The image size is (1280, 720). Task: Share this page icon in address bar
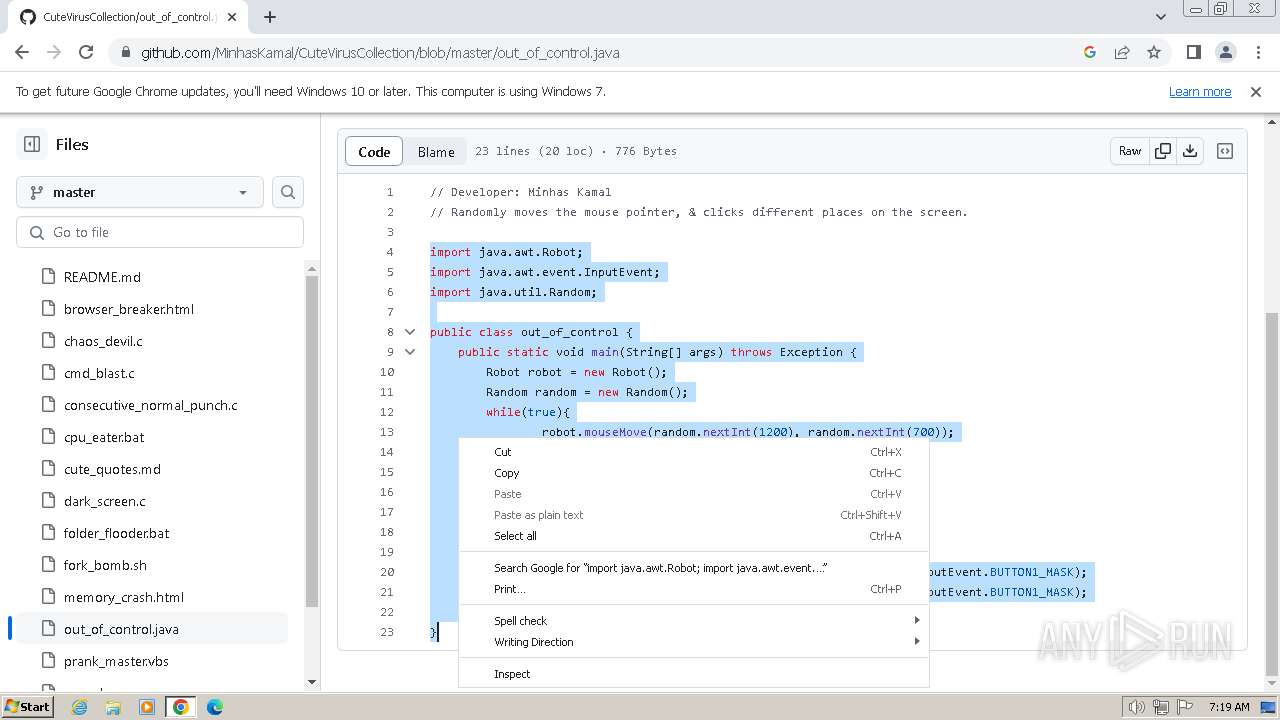point(1122,52)
